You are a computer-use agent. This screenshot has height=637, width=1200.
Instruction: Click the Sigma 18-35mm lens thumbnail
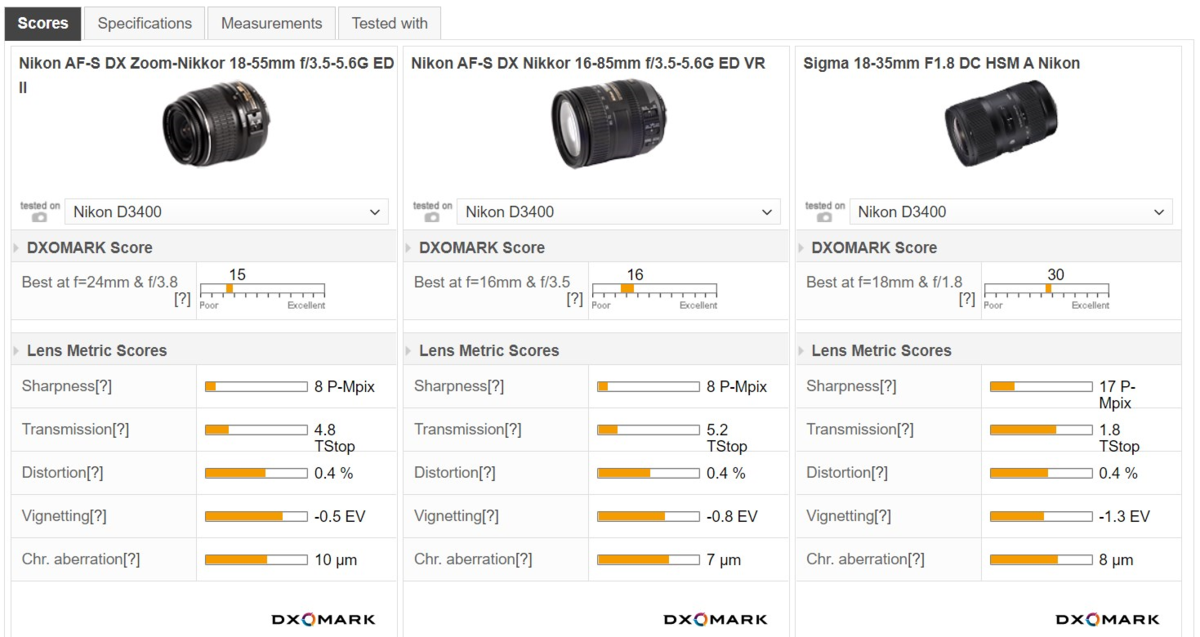[x=1001, y=125]
